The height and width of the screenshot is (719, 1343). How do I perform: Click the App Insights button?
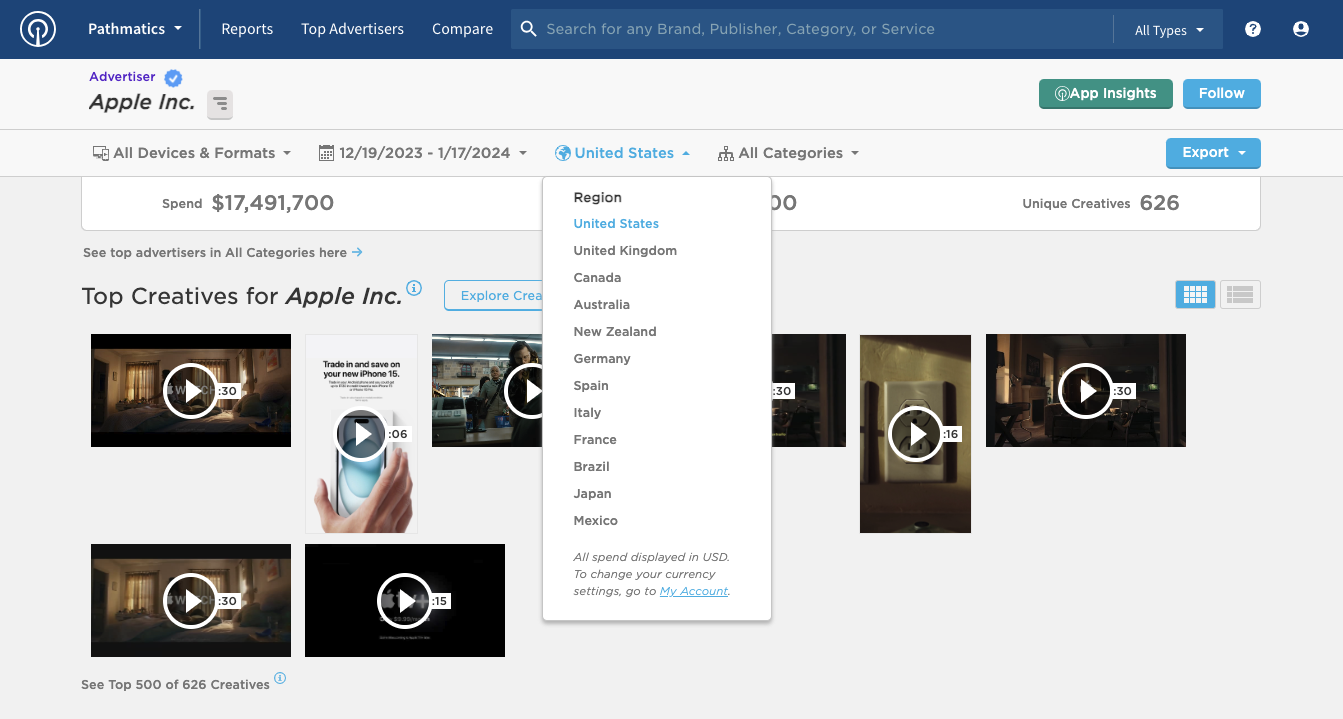(x=1106, y=94)
